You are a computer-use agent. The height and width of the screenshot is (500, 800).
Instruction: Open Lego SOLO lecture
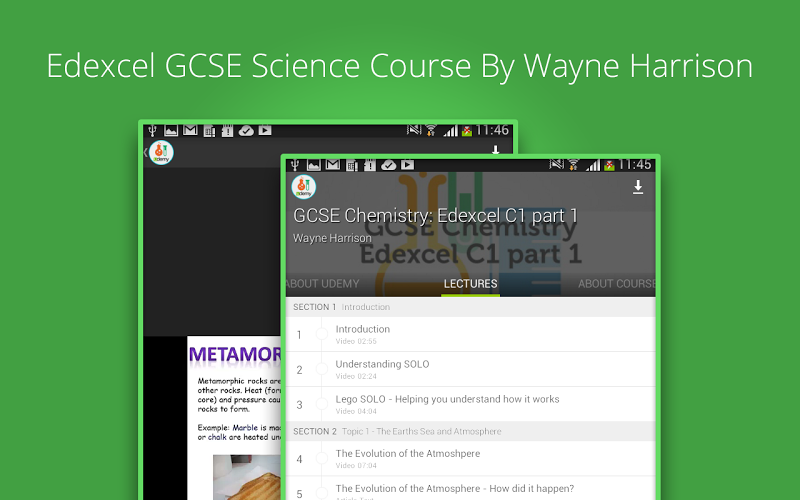click(470, 404)
